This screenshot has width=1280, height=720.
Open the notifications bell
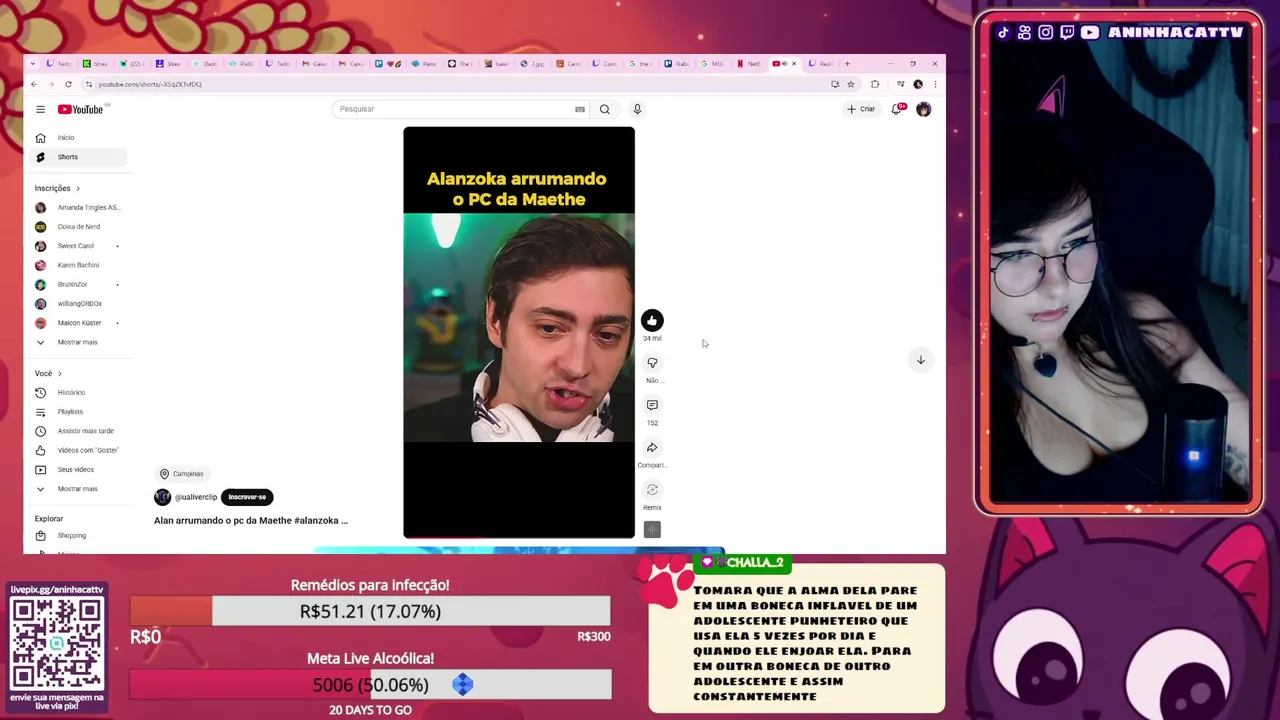pyautogui.click(x=896, y=109)
